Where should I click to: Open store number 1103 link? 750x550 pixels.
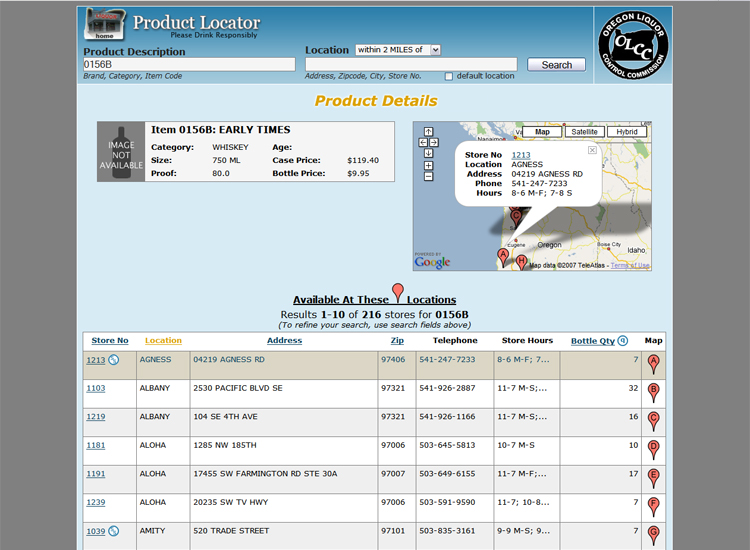[x=96, y=388]
